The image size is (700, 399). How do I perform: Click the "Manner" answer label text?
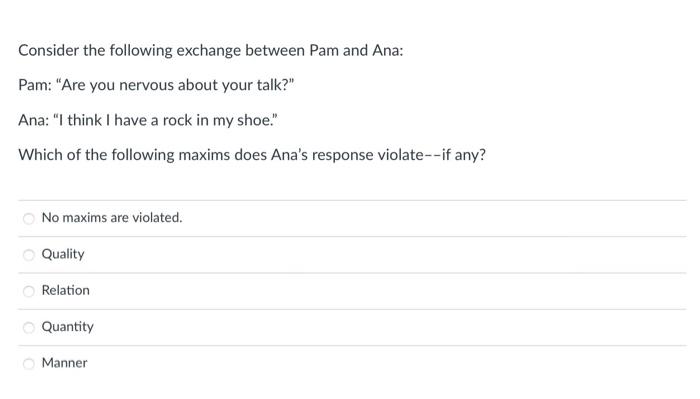point(64,363)
